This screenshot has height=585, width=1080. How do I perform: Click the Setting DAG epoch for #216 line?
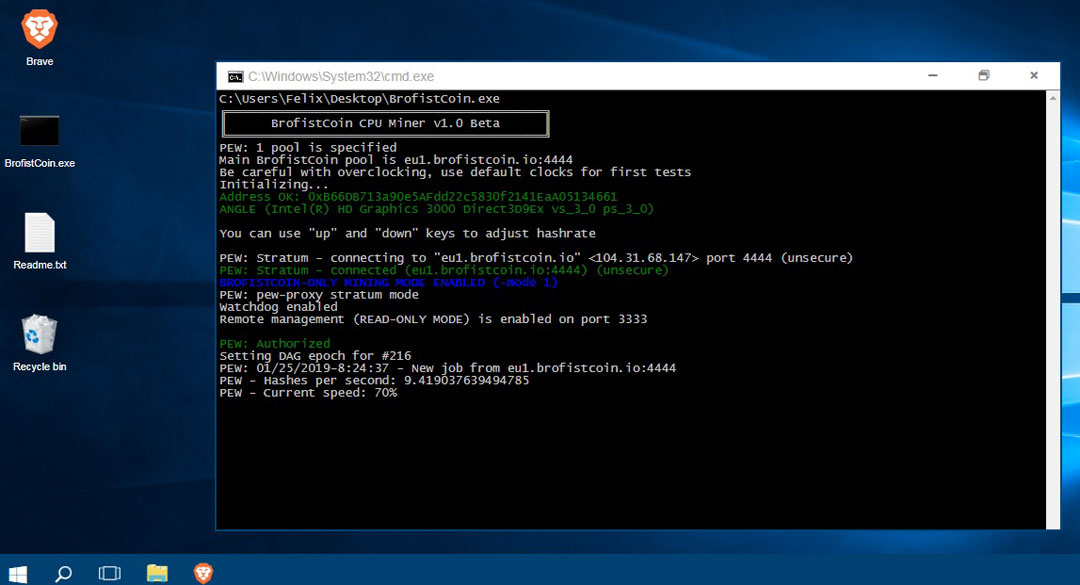point(315,356)
